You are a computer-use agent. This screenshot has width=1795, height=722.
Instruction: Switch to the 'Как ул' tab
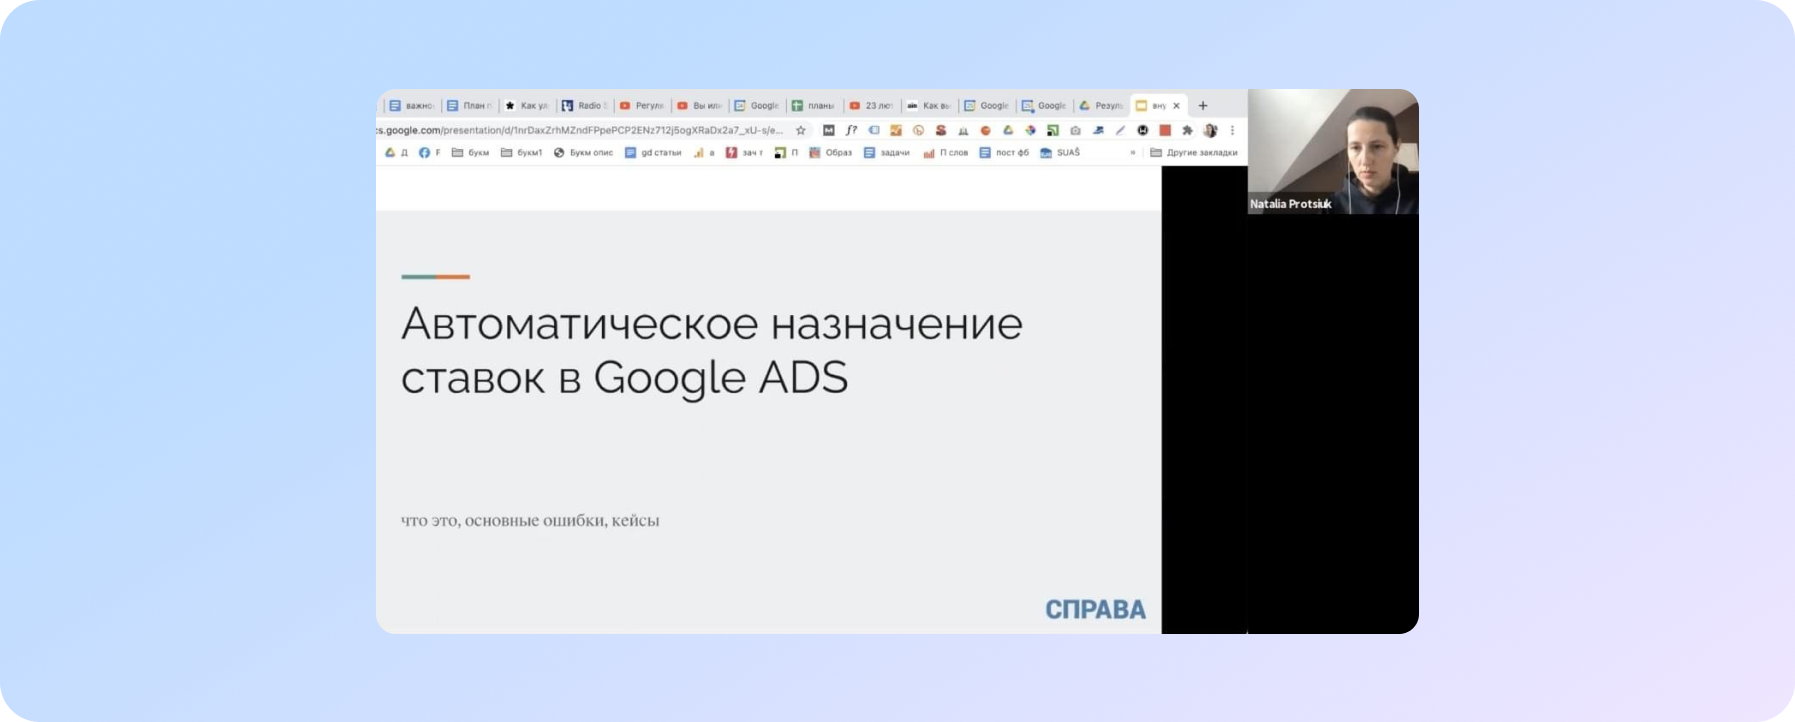point(527,105)
